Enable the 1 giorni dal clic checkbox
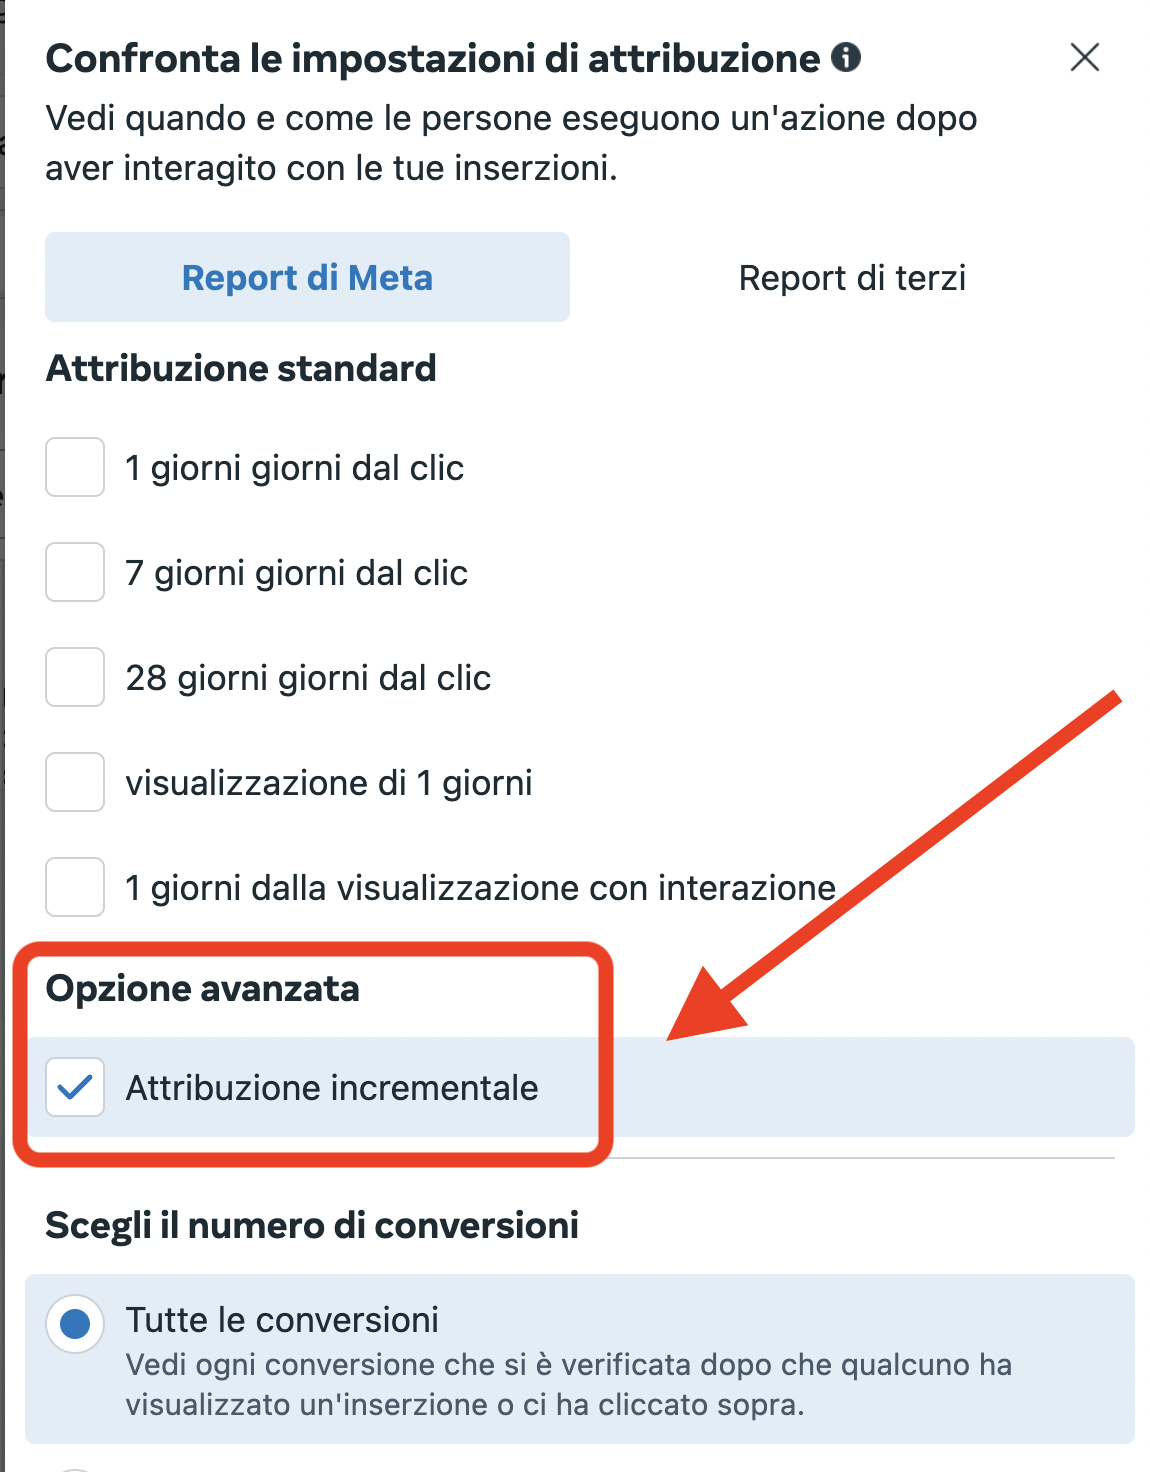 coord(75,467)
